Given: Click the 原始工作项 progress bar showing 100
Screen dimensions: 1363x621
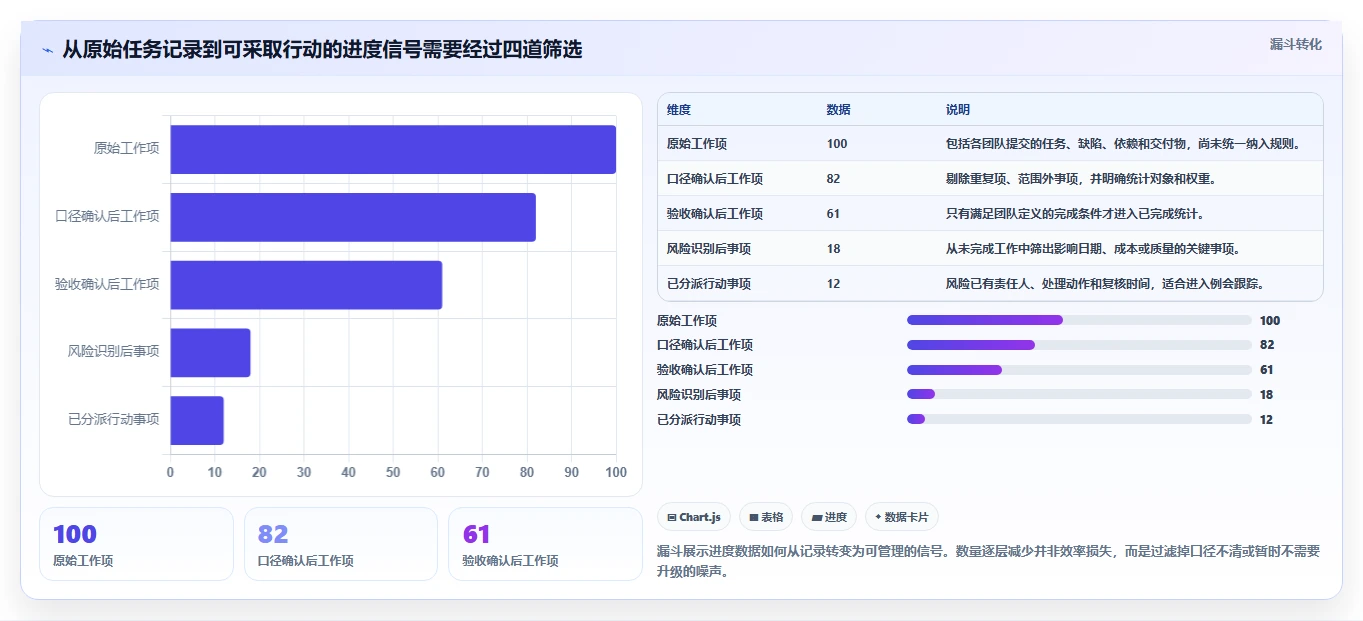Looking at the screenshot, I should (1079, 320).
